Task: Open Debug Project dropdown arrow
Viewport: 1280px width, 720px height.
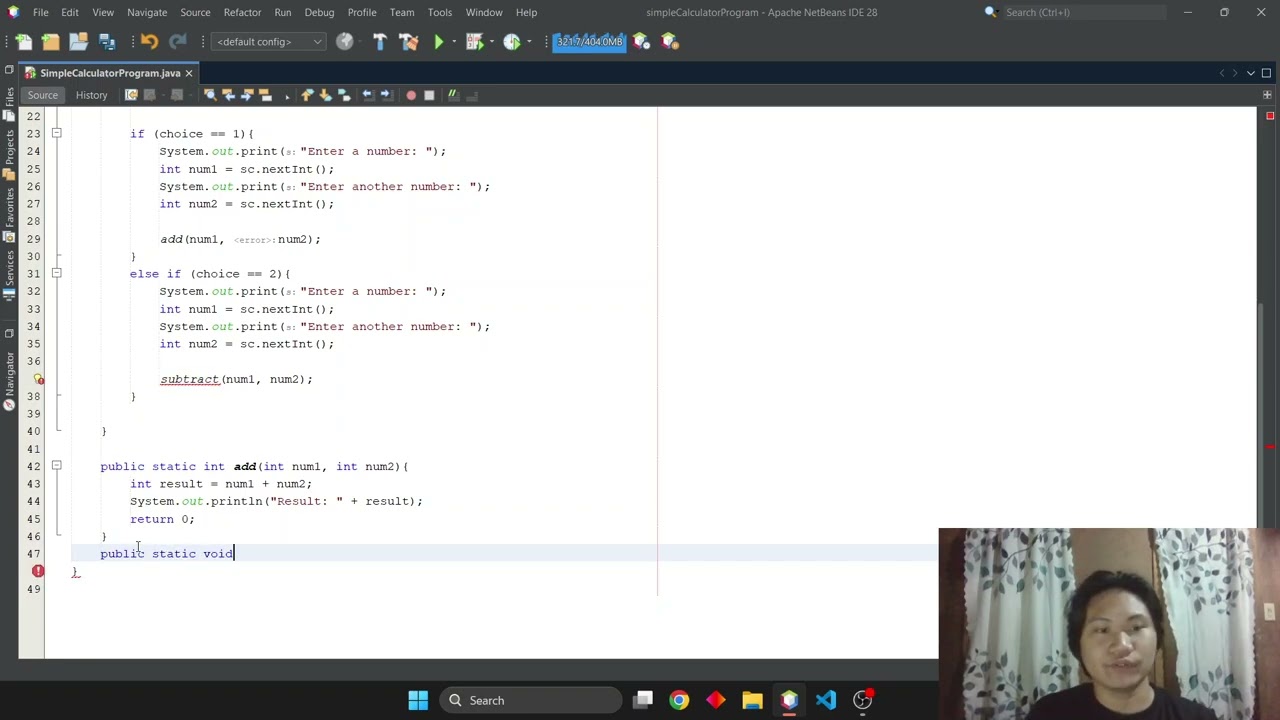Action: [x=490, y=42]
